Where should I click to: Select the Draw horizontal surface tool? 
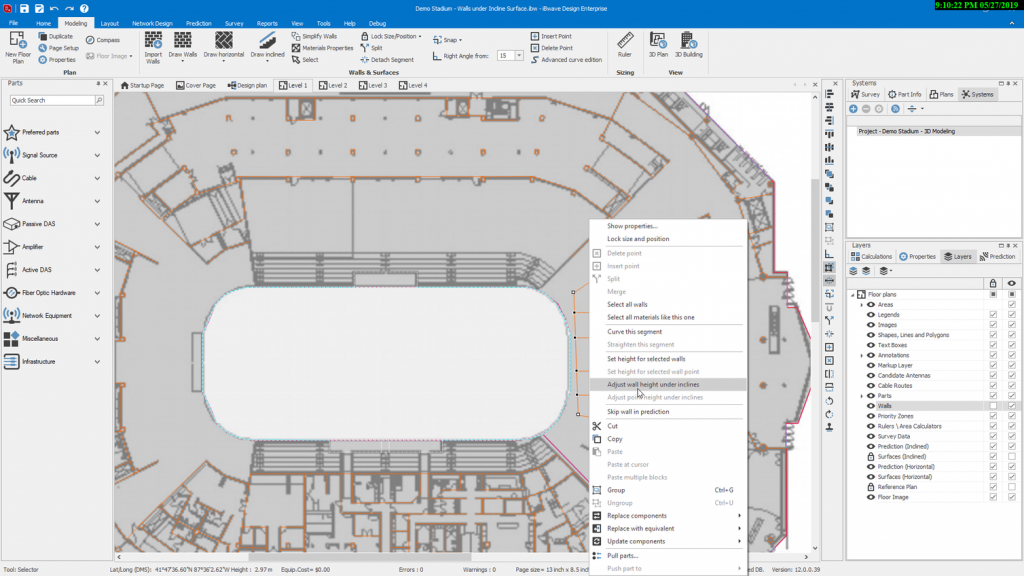[223, 46]
